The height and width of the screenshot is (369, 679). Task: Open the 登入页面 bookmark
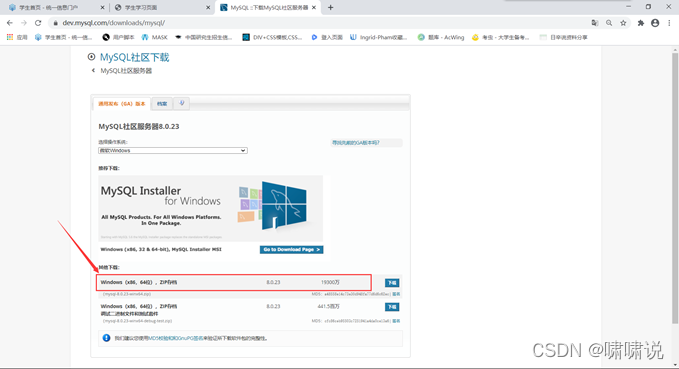(x=327, y=37)
